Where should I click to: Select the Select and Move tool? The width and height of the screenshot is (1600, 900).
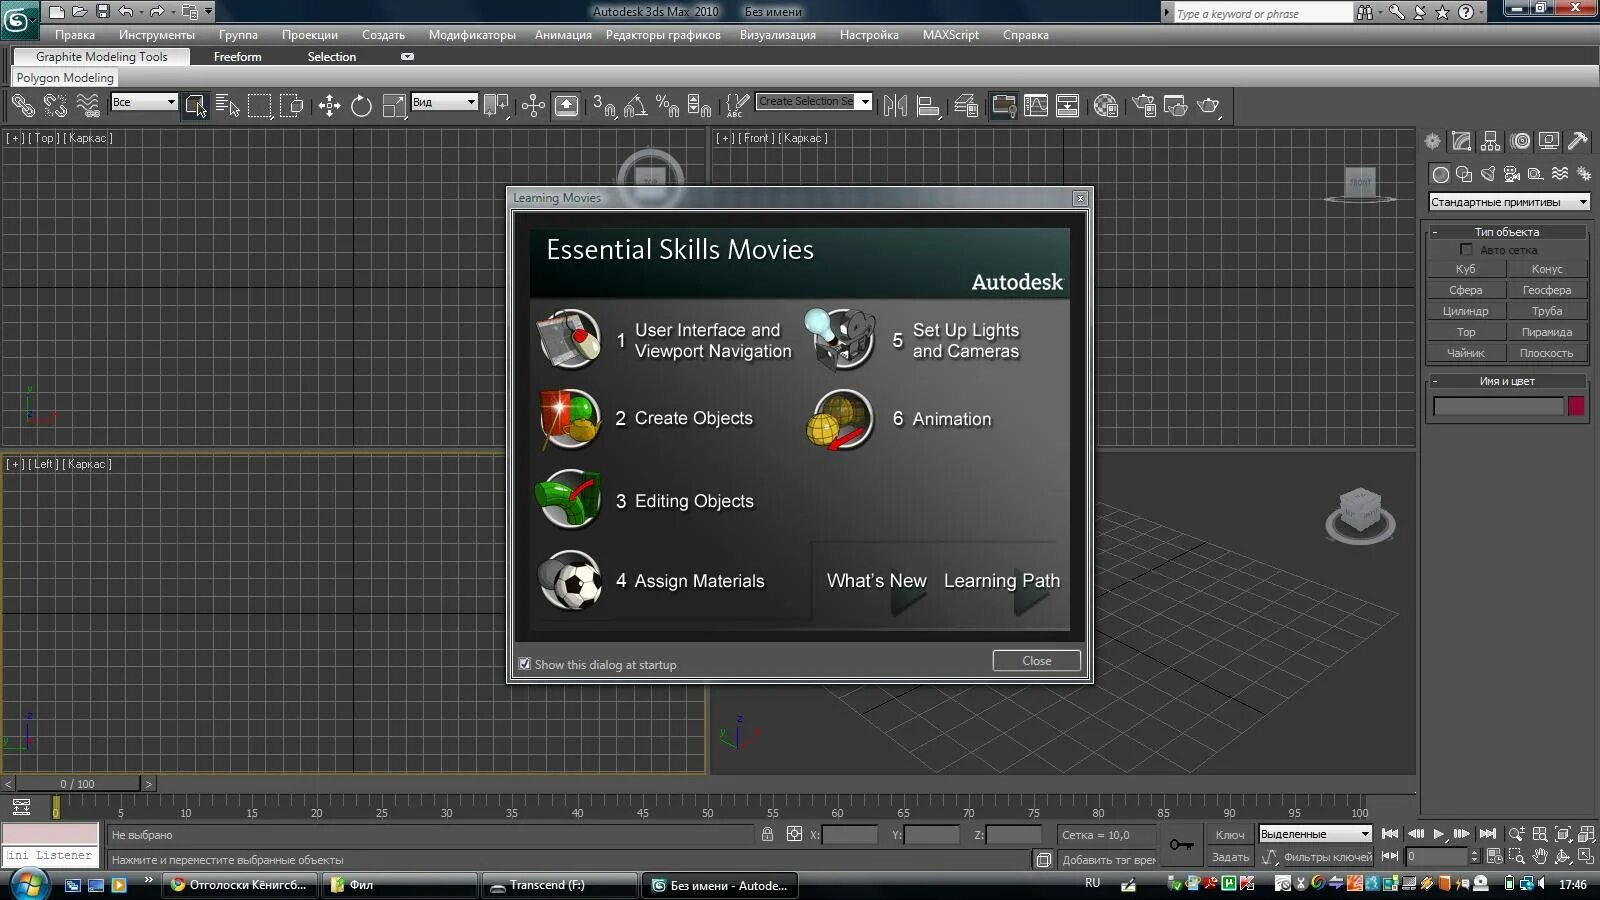330,105
